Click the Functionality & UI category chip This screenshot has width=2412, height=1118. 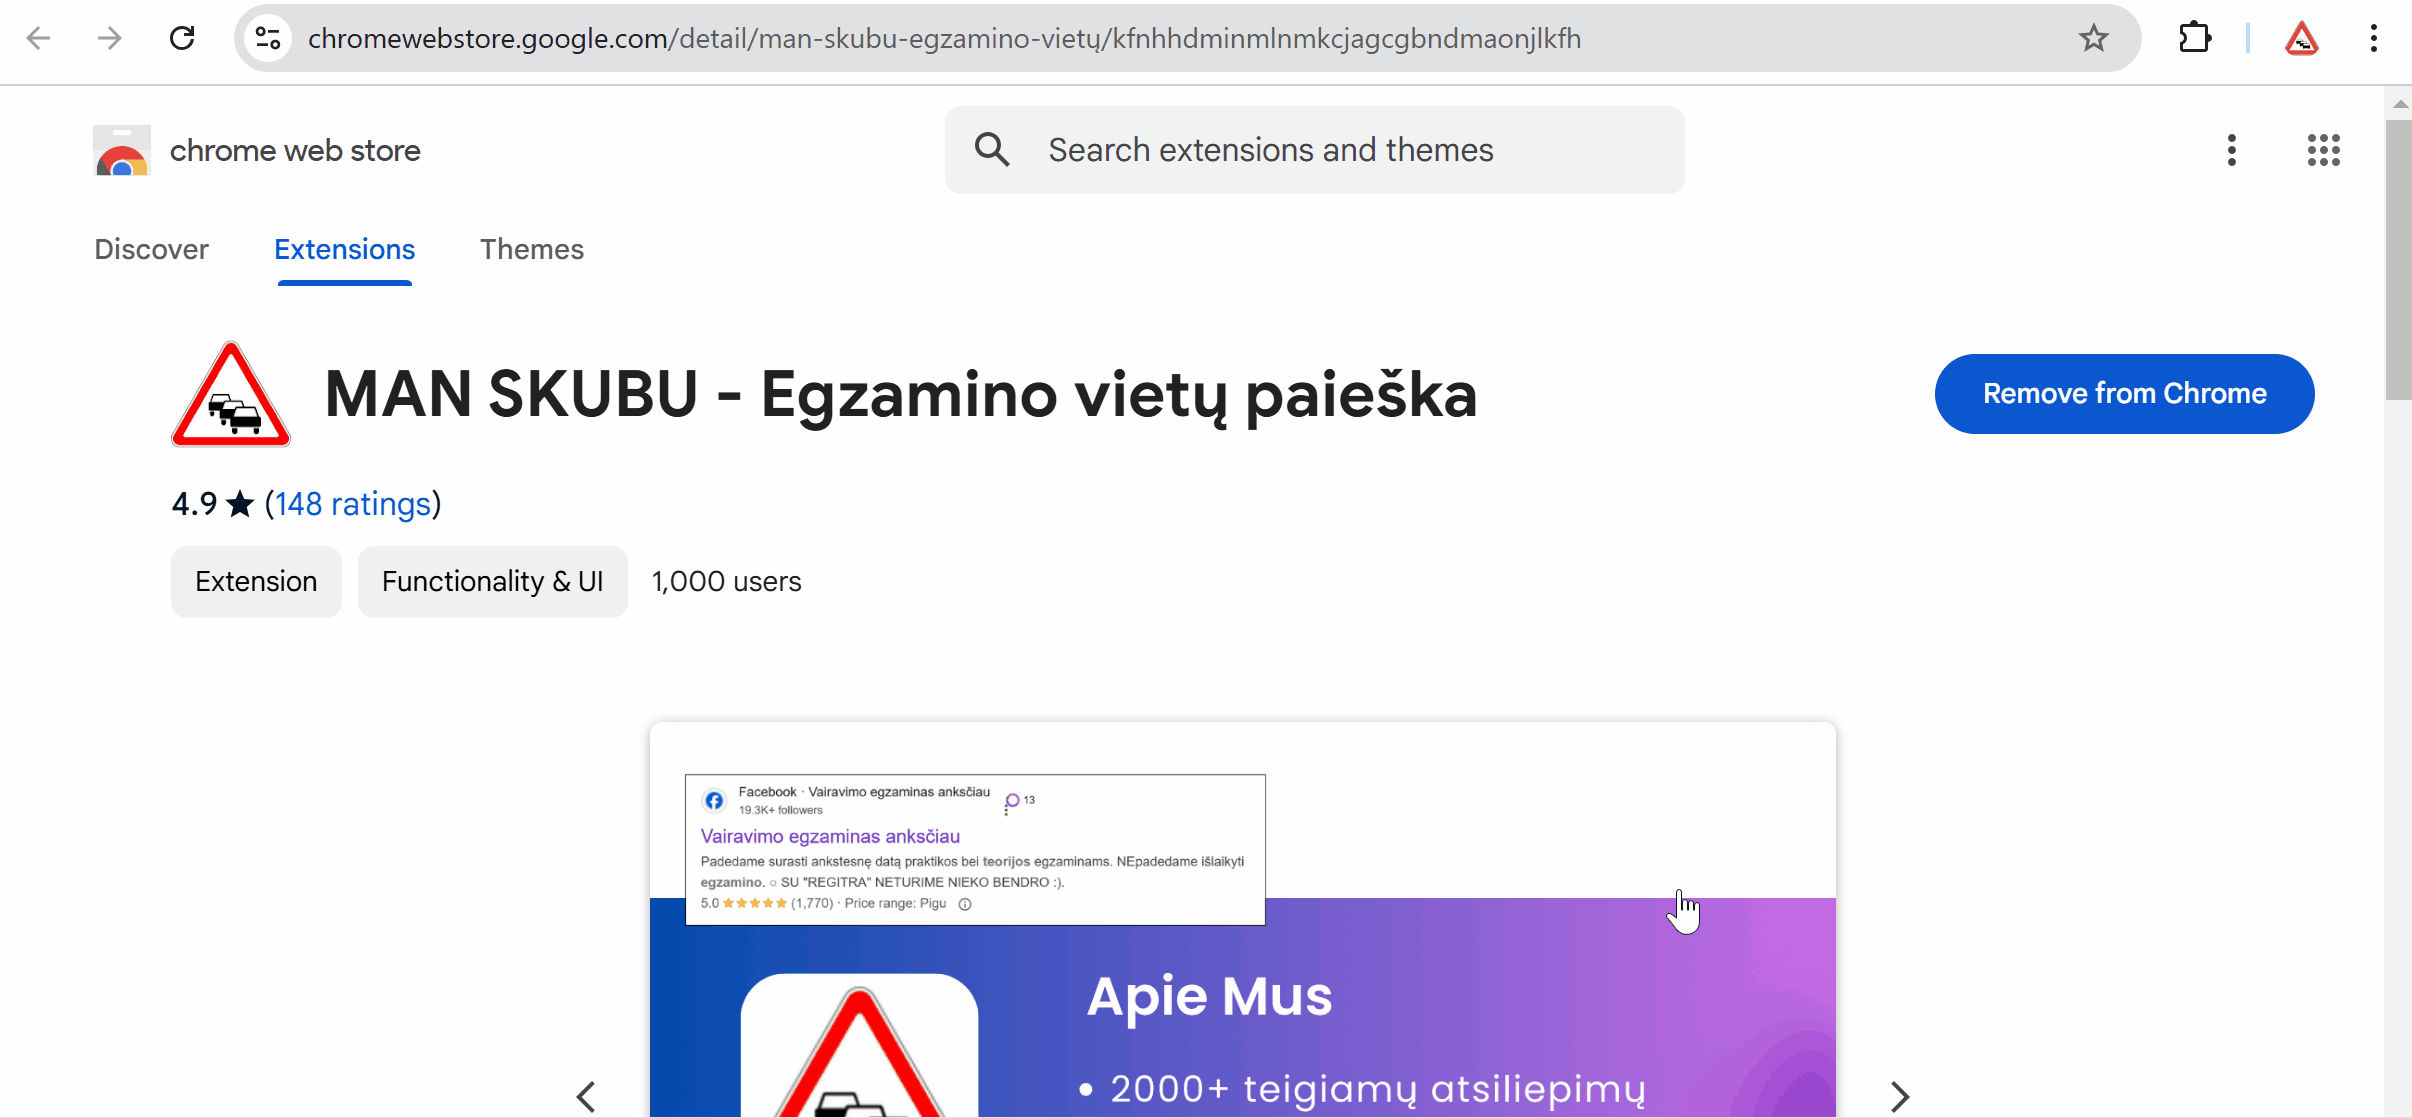tap(492, 581)
